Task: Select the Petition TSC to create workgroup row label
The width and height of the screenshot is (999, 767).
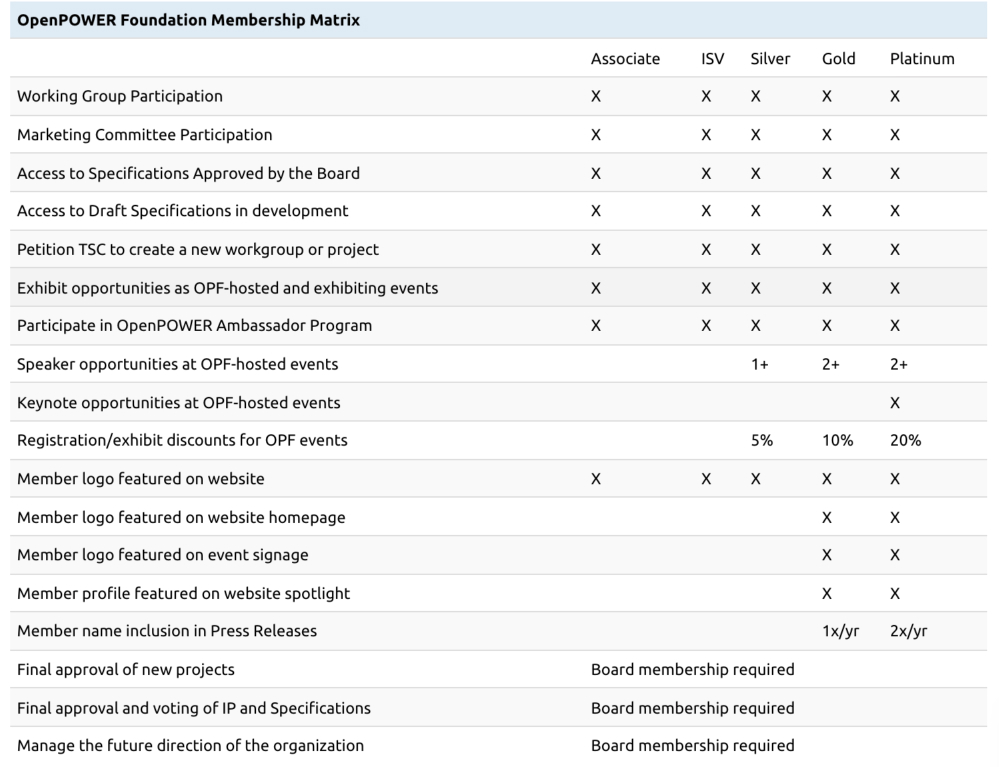Action: (x=198, y=249)
